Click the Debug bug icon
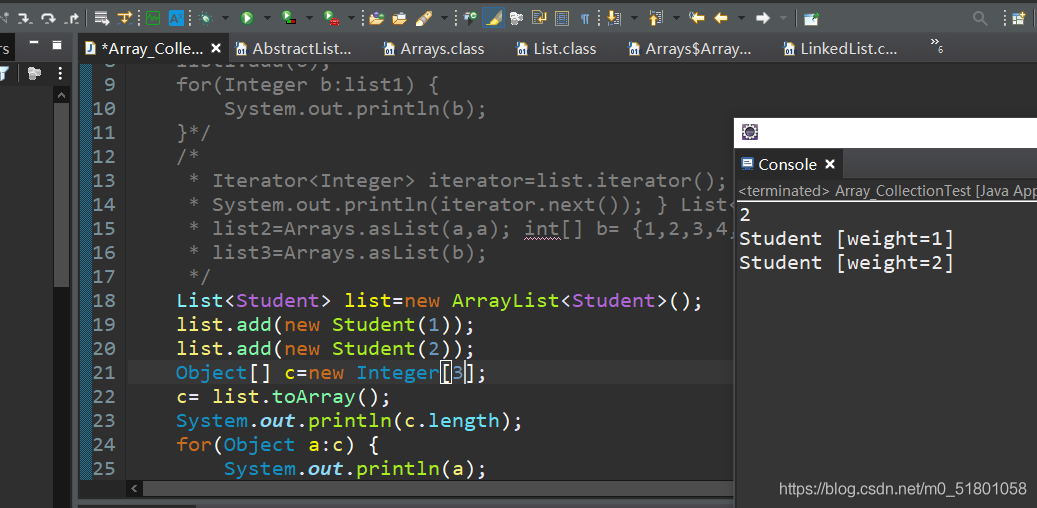This screenshot has height=508, width=1037. point(205,18)
